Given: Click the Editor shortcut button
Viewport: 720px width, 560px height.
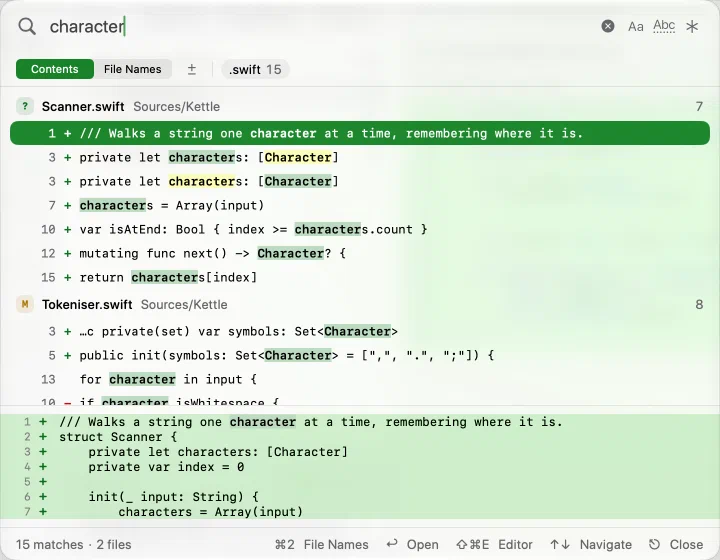Looking at the screenshot, I should [494, 544].
